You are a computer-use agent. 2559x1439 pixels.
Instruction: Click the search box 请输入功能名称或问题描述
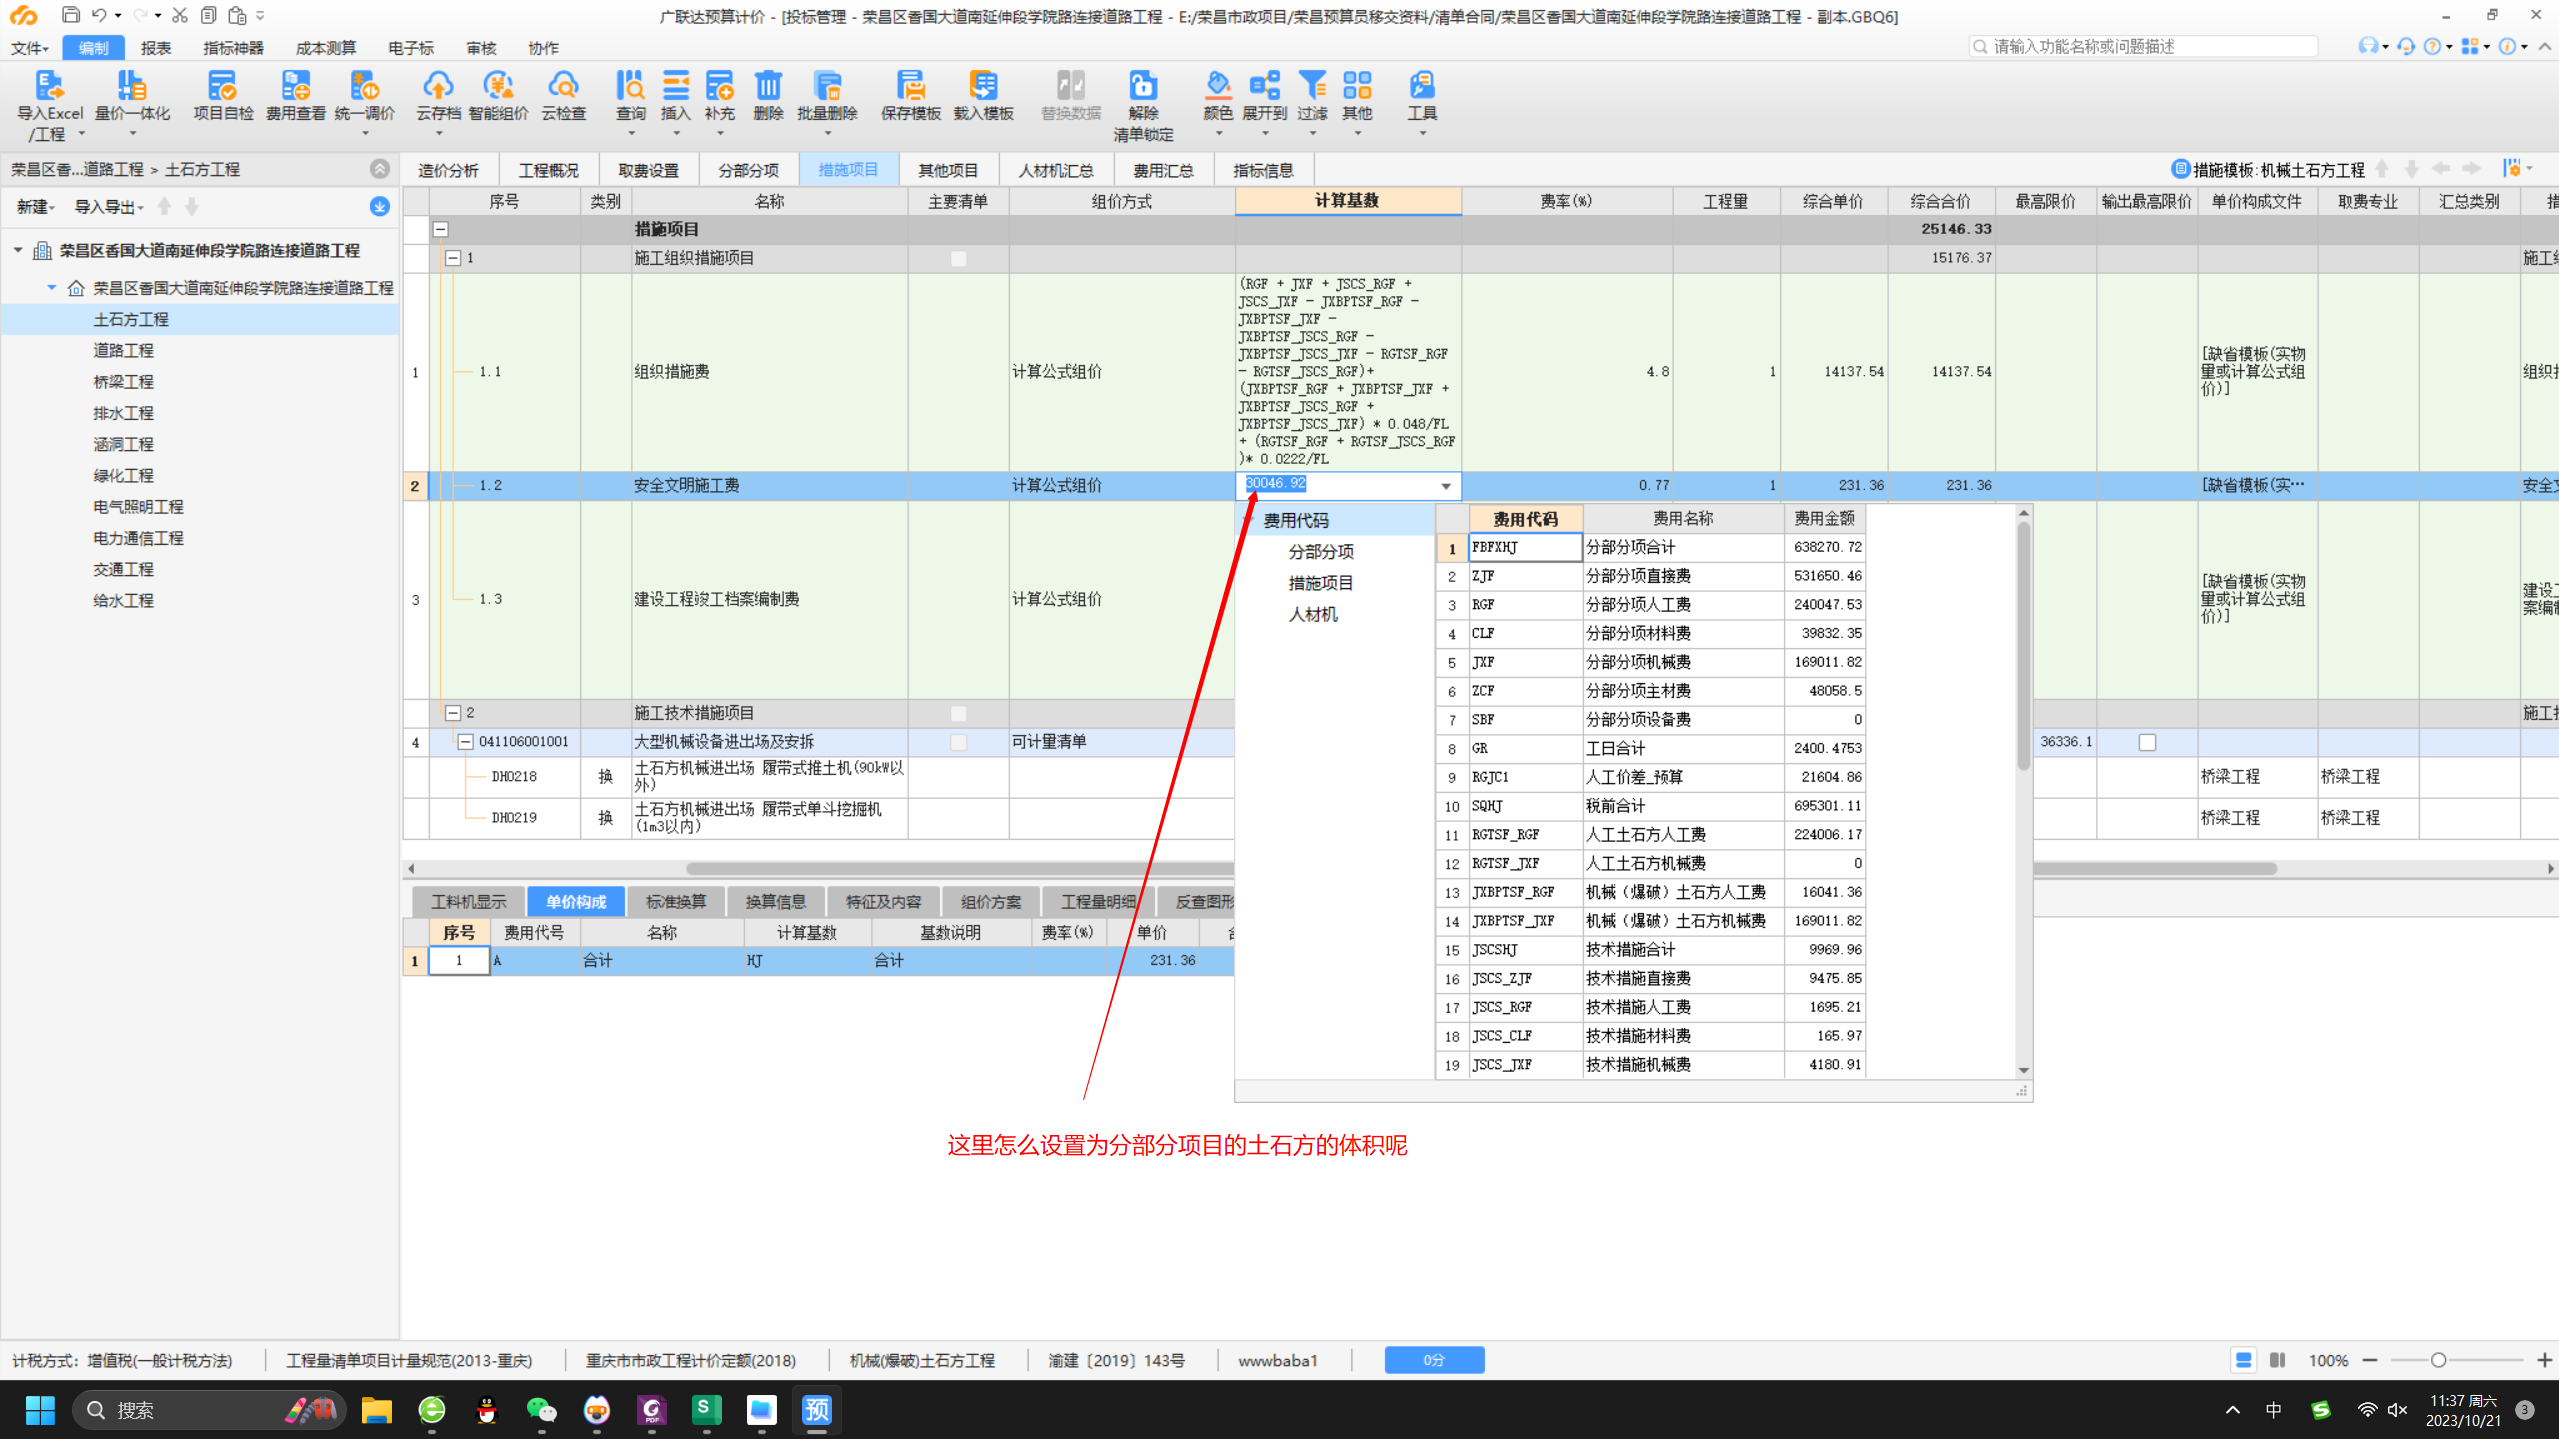pos(2144,46)
